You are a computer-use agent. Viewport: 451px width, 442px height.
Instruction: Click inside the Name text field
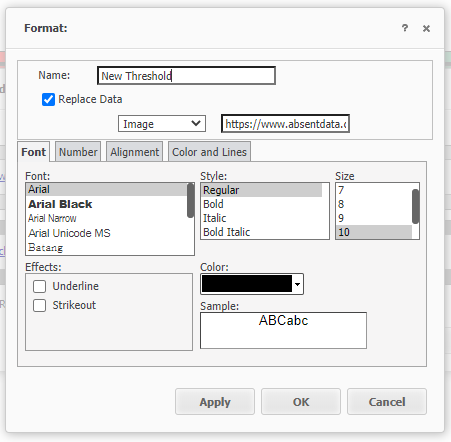pyautogui.click(x=186, y=76)
